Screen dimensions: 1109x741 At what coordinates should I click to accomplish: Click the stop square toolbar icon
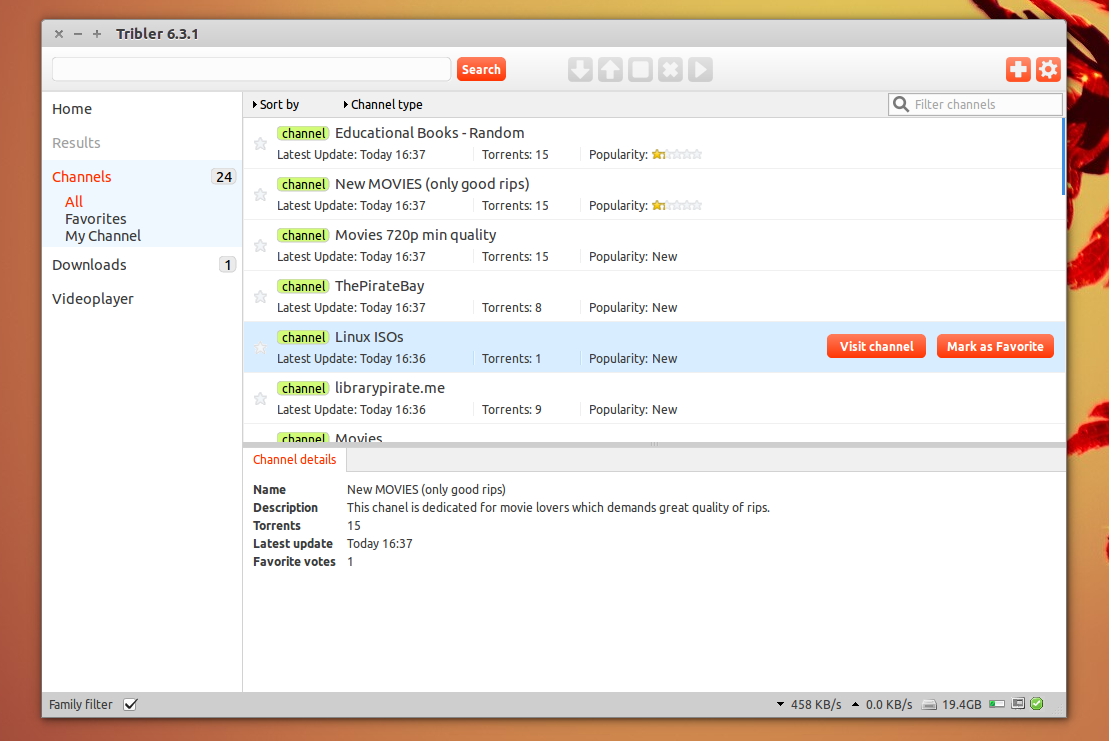point(640,69)
